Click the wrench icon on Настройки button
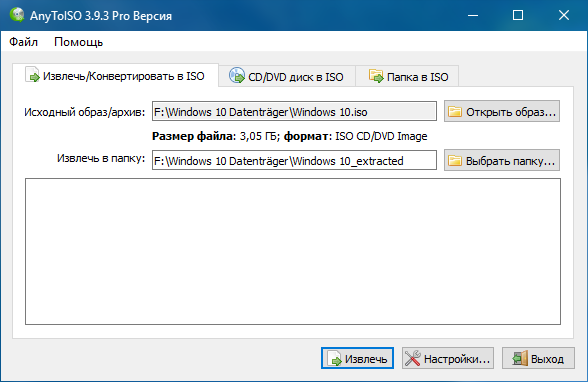The width and height of the screenshot is (588, 382). coord(412,358)
